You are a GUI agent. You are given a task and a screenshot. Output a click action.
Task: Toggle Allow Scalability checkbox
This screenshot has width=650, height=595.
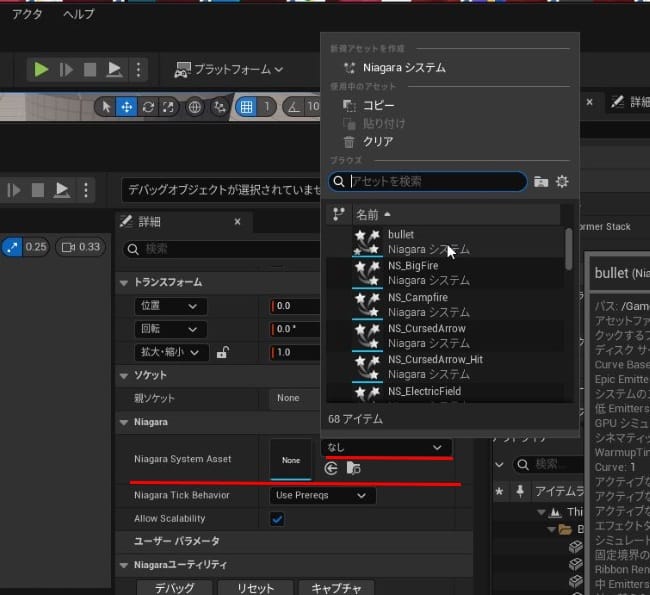coord(277,519)
